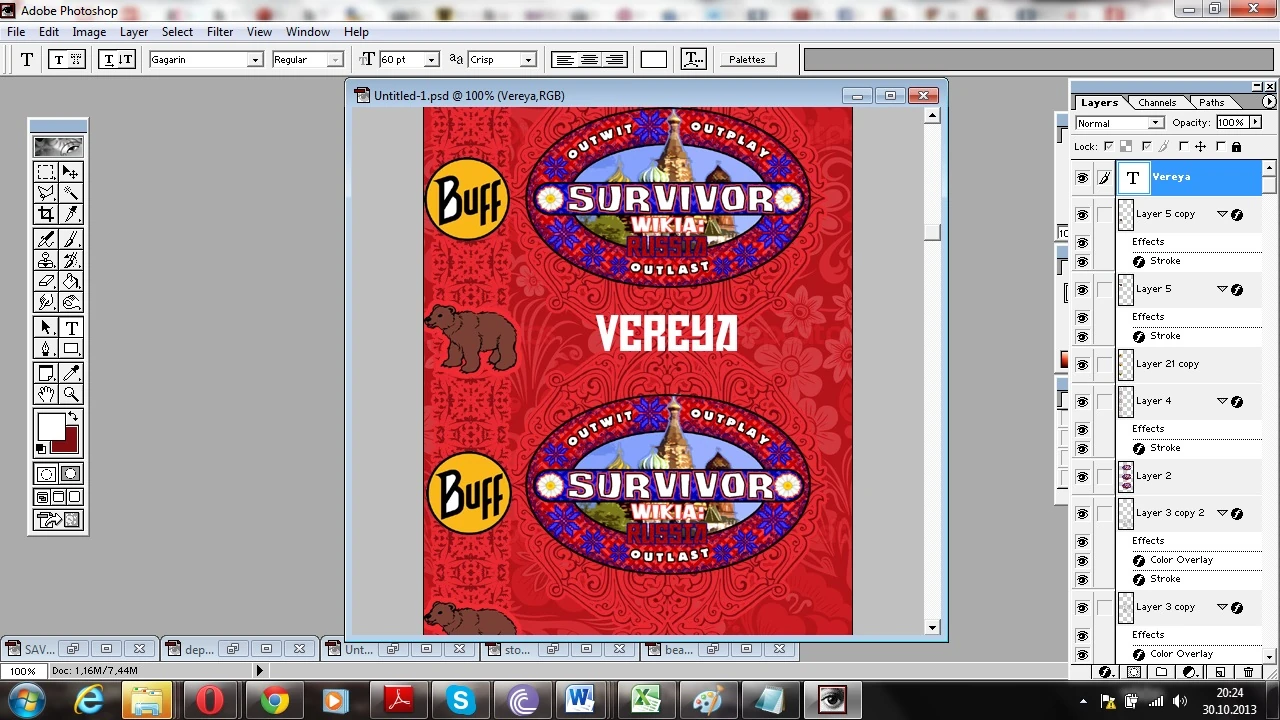Select the Polygonal Lasso tool
The image size is (1280, 720).
(46, 193)
